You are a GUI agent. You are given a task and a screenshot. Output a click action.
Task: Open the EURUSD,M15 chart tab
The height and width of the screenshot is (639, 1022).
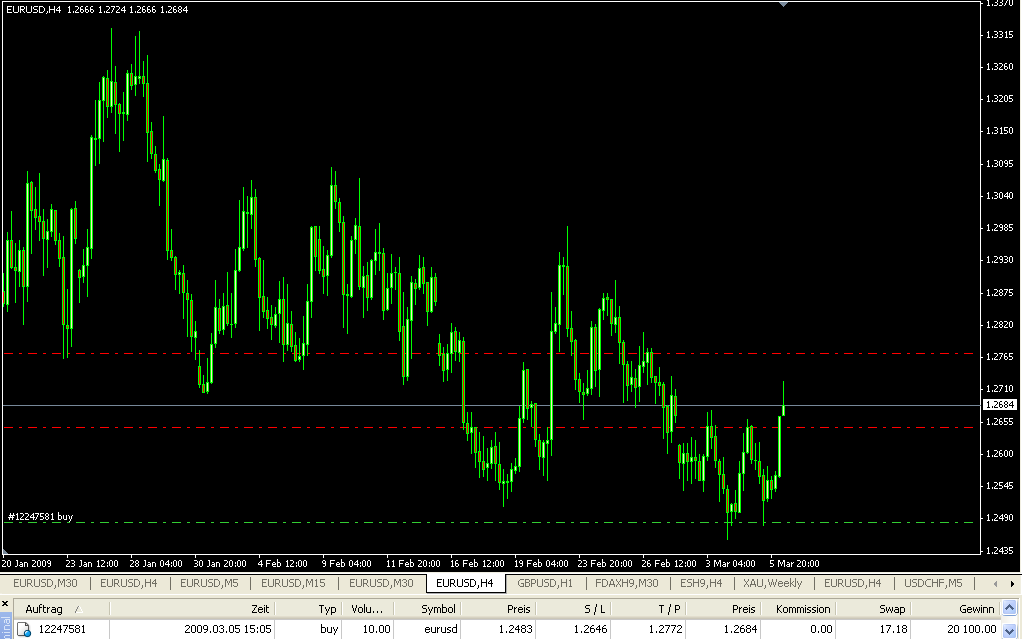point(293,583)
